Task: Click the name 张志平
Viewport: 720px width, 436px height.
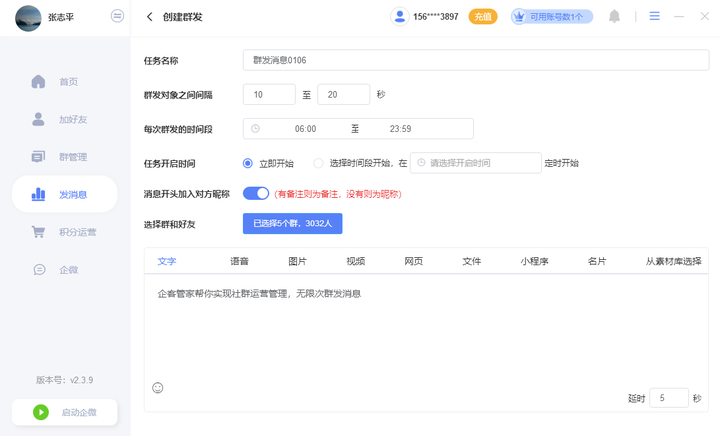Action: [x=61, y=17]
